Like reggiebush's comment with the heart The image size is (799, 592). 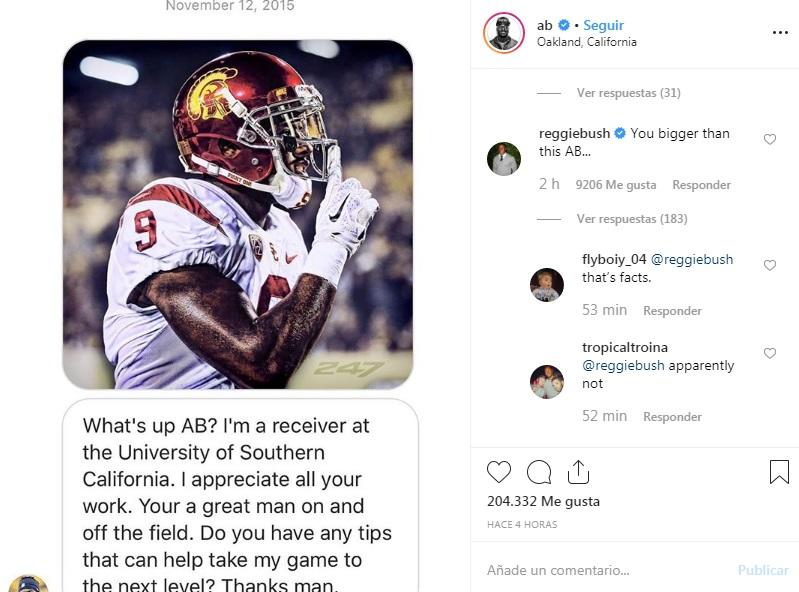point(770,140)
